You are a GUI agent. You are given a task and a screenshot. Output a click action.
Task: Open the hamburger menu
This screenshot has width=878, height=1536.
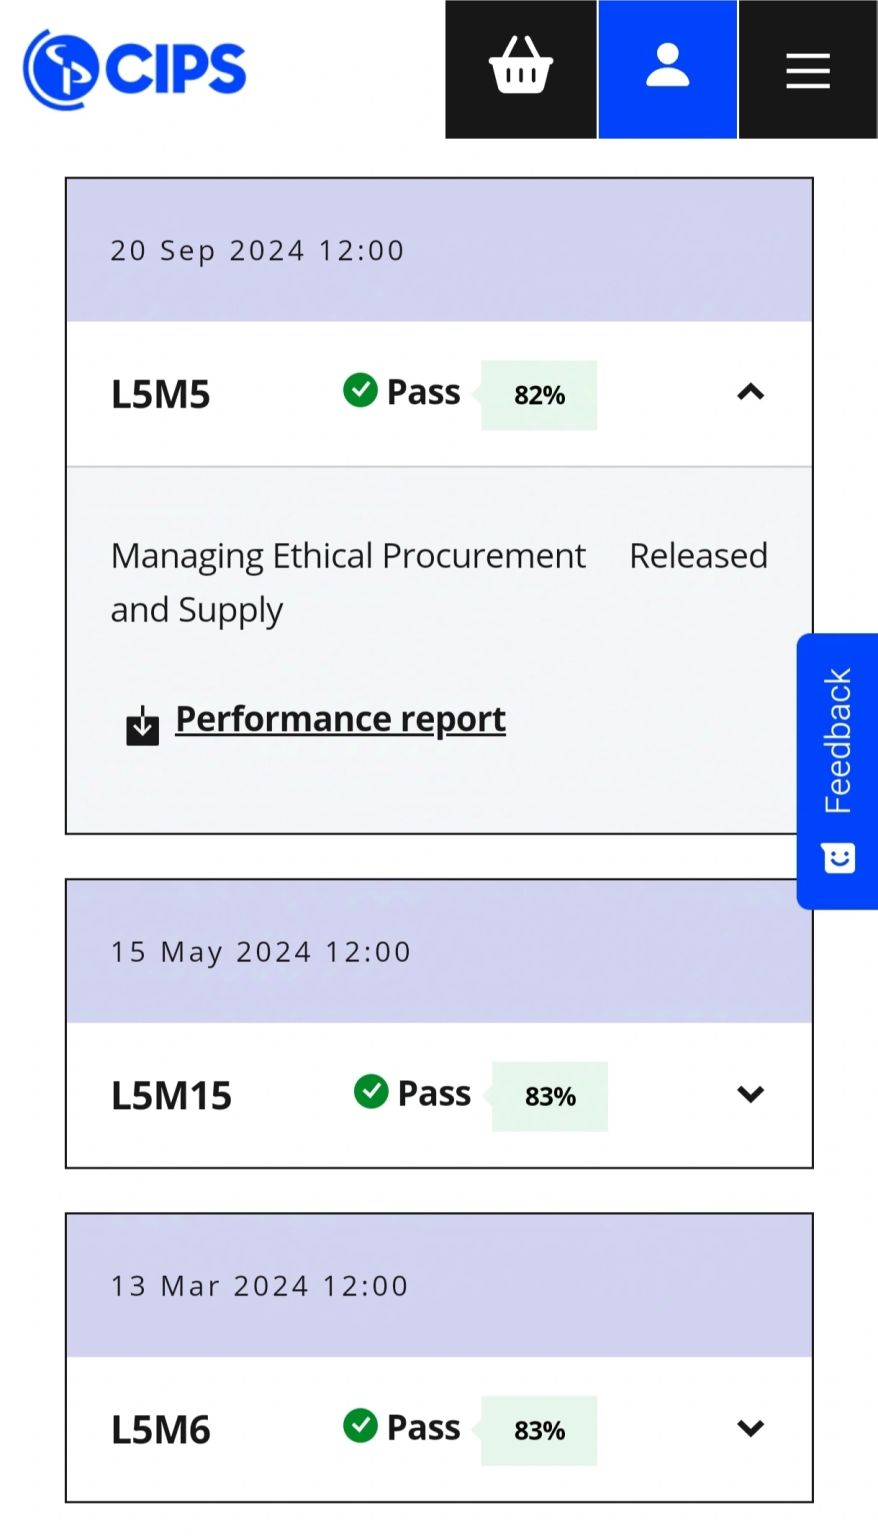pyautogui.click(x=808, y=70)
